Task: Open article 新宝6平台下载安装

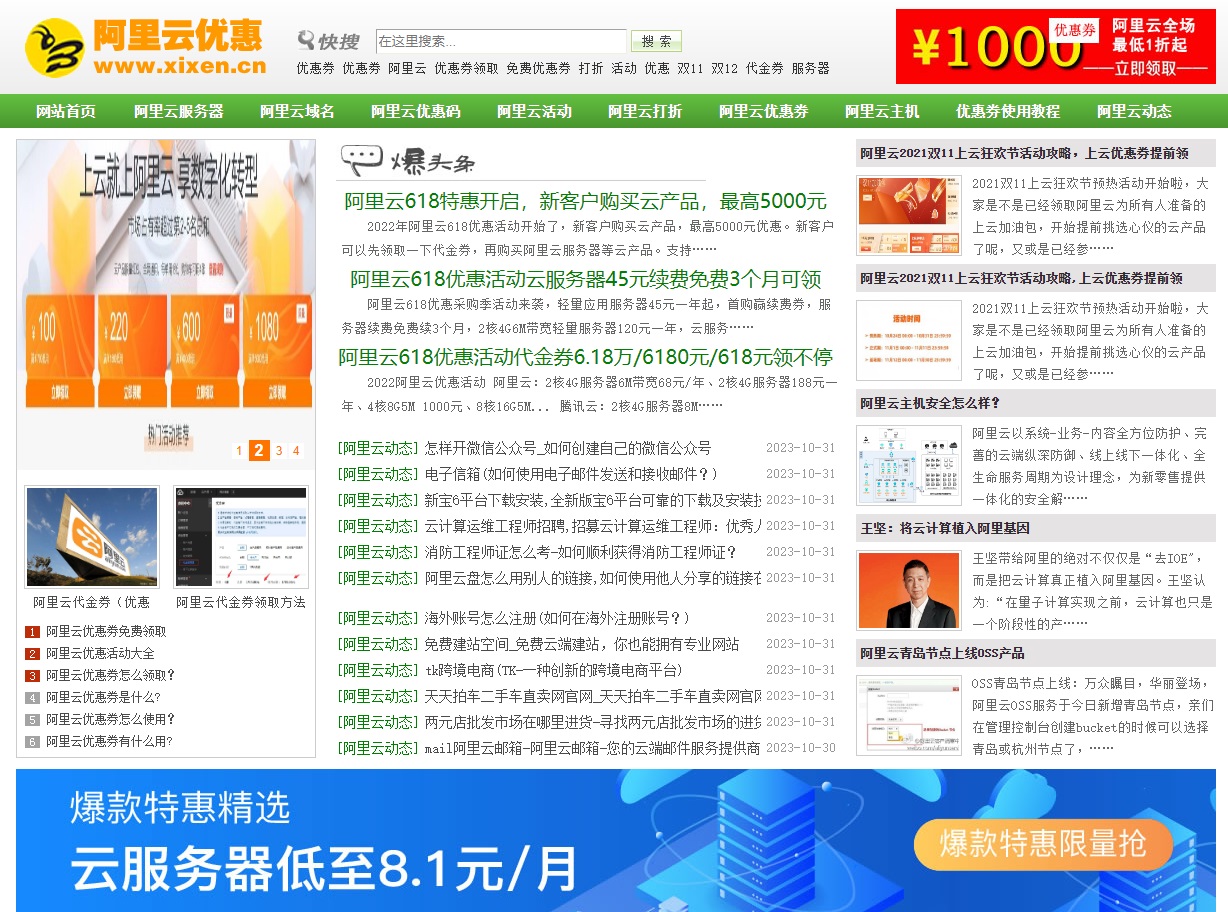Action: click(593, 500)
